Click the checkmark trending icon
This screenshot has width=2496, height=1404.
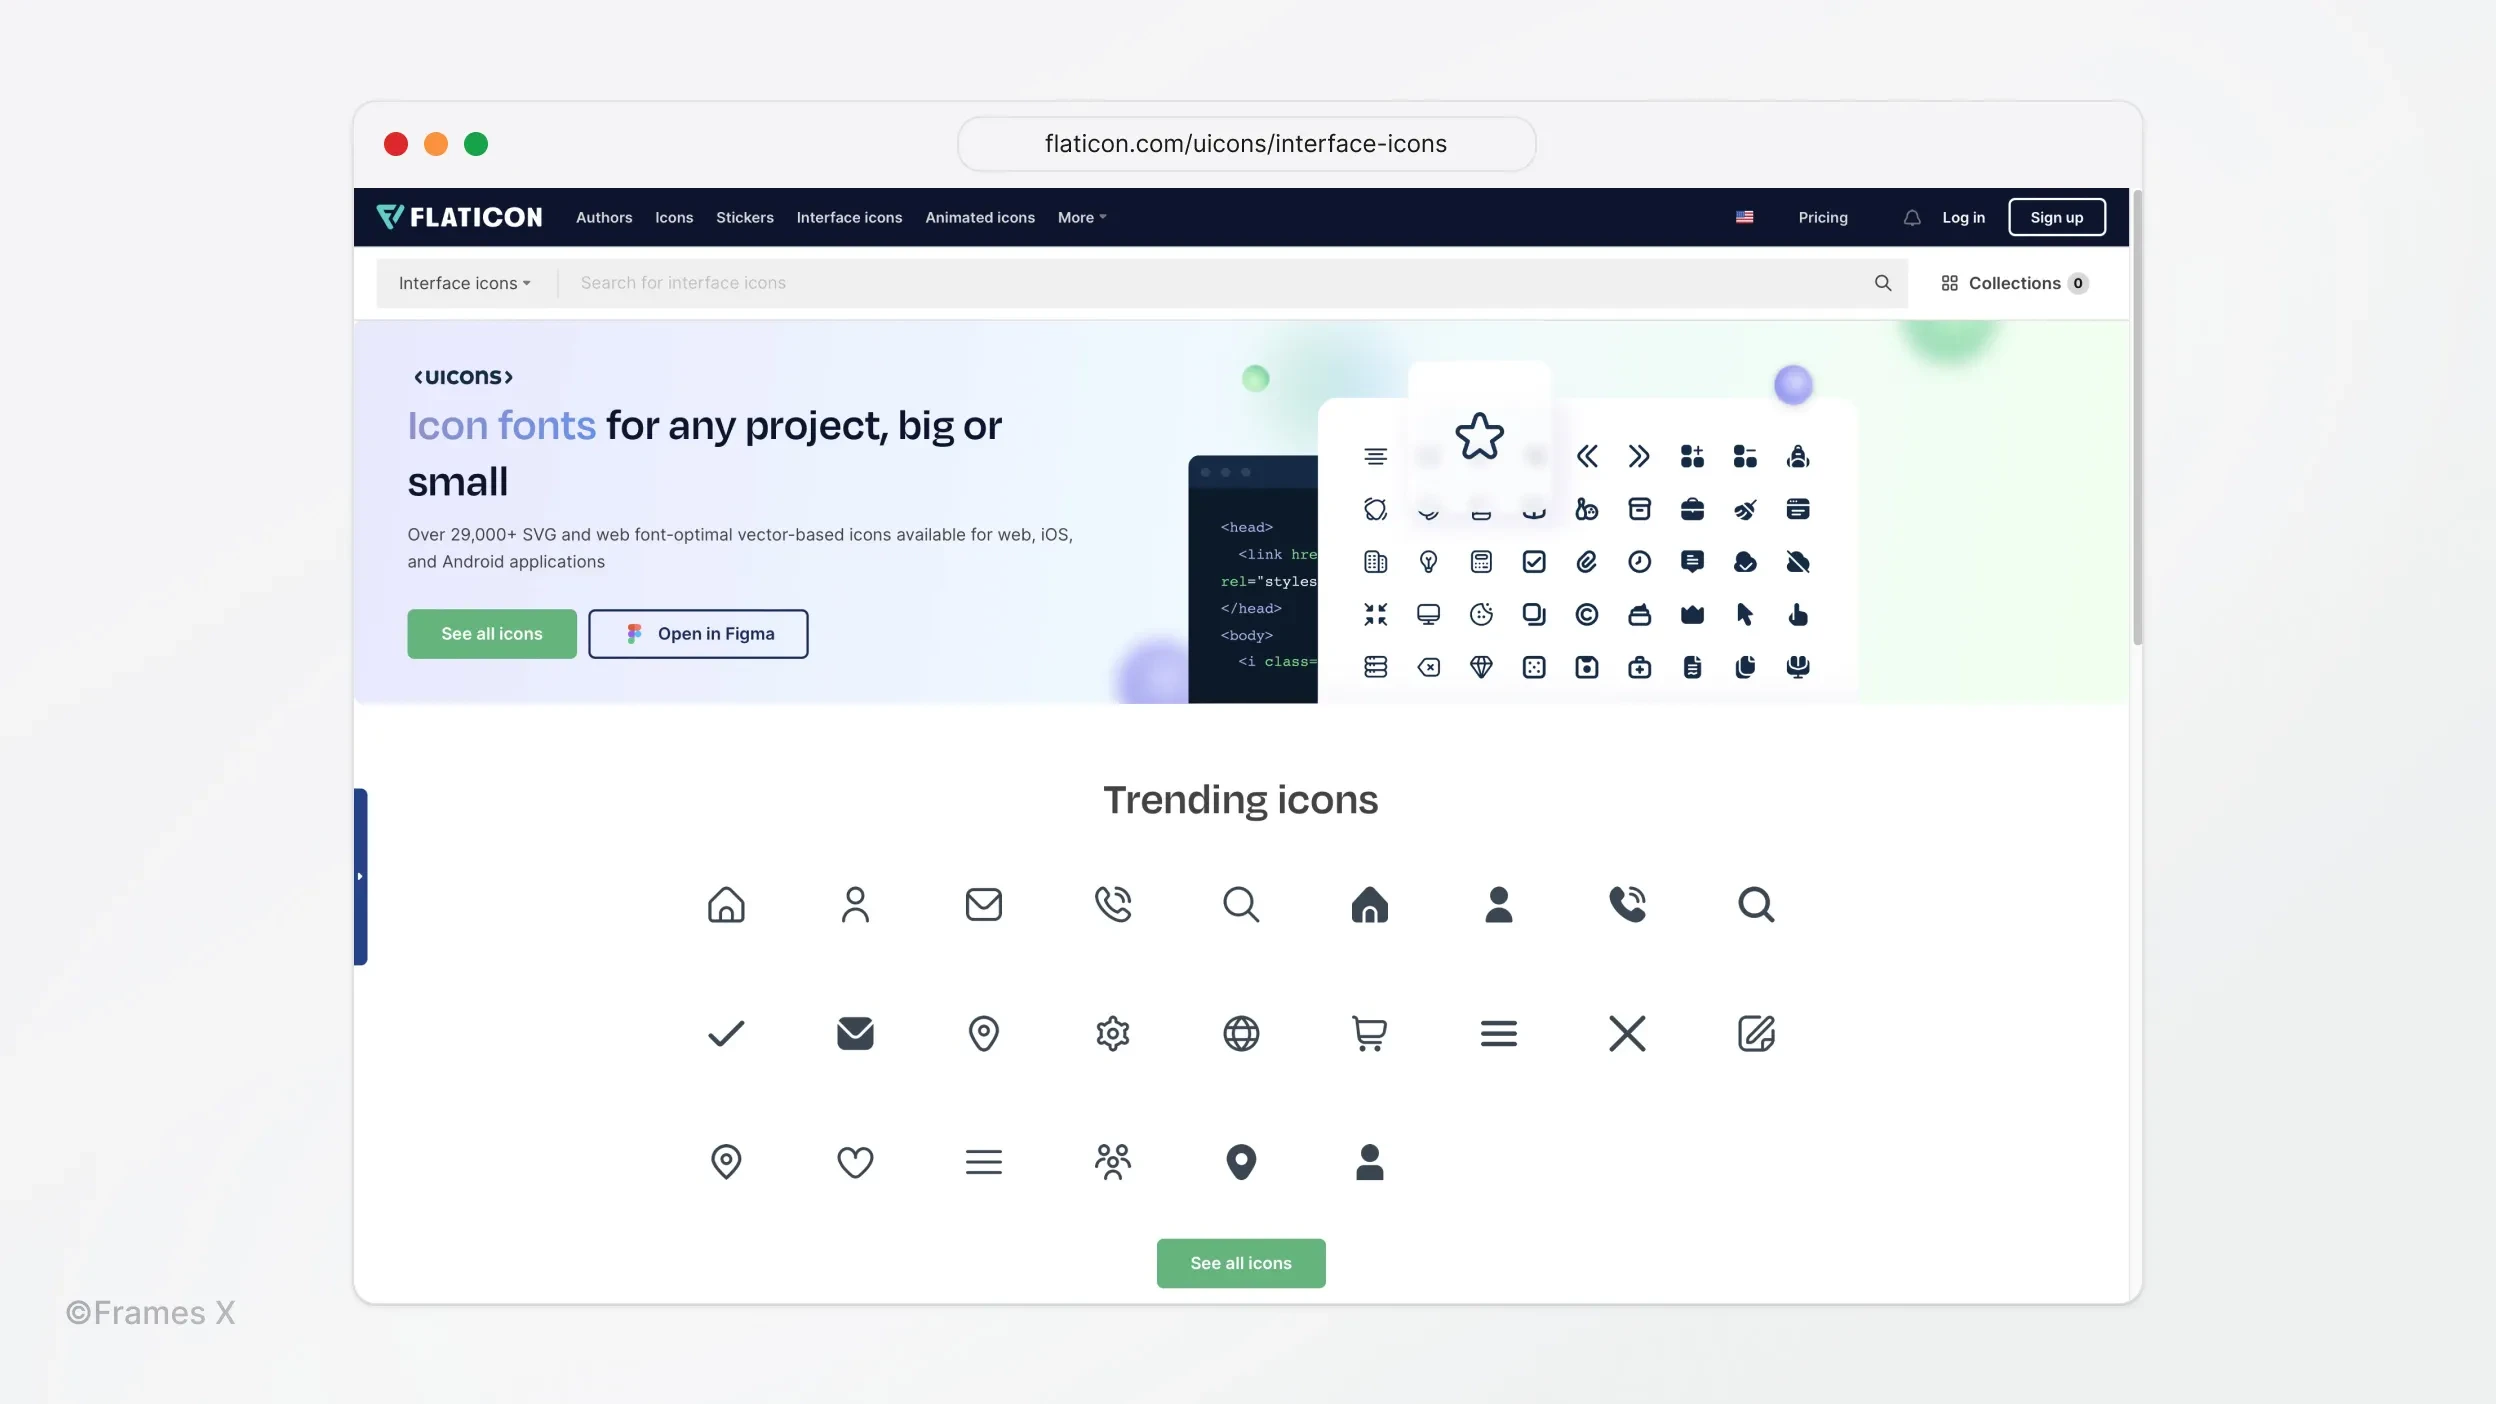point(725,1032)
